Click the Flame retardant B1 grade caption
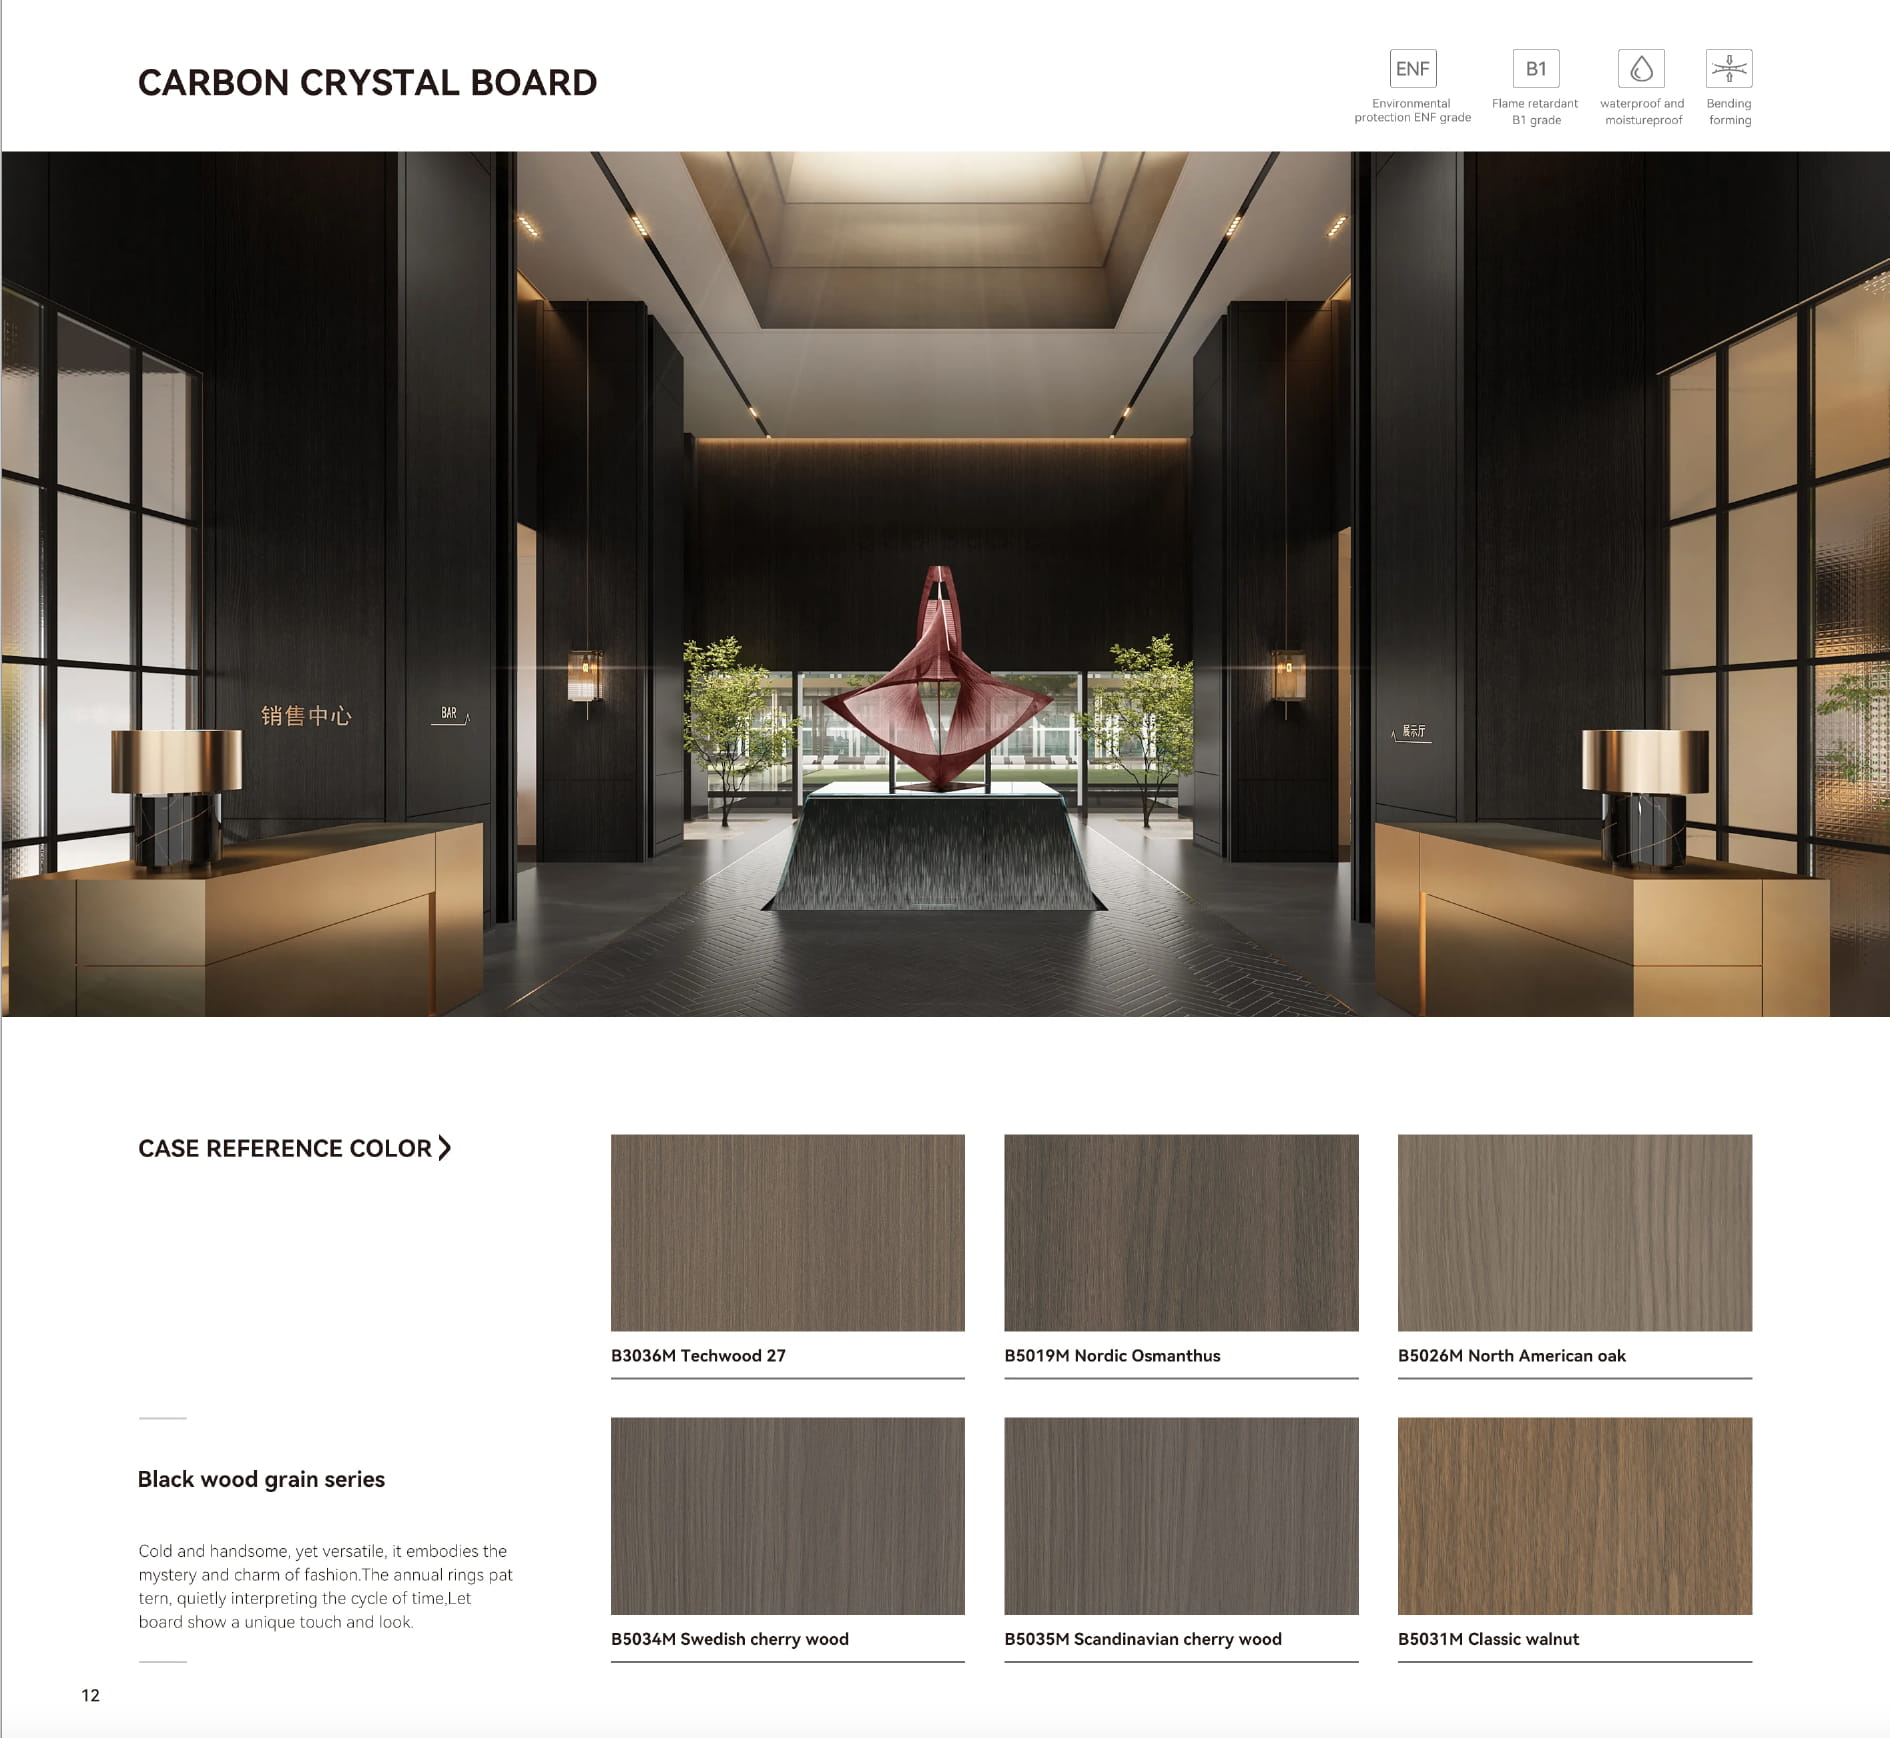Image resolution: width=1890 pixels, height=1738 pixels. 1535,112
